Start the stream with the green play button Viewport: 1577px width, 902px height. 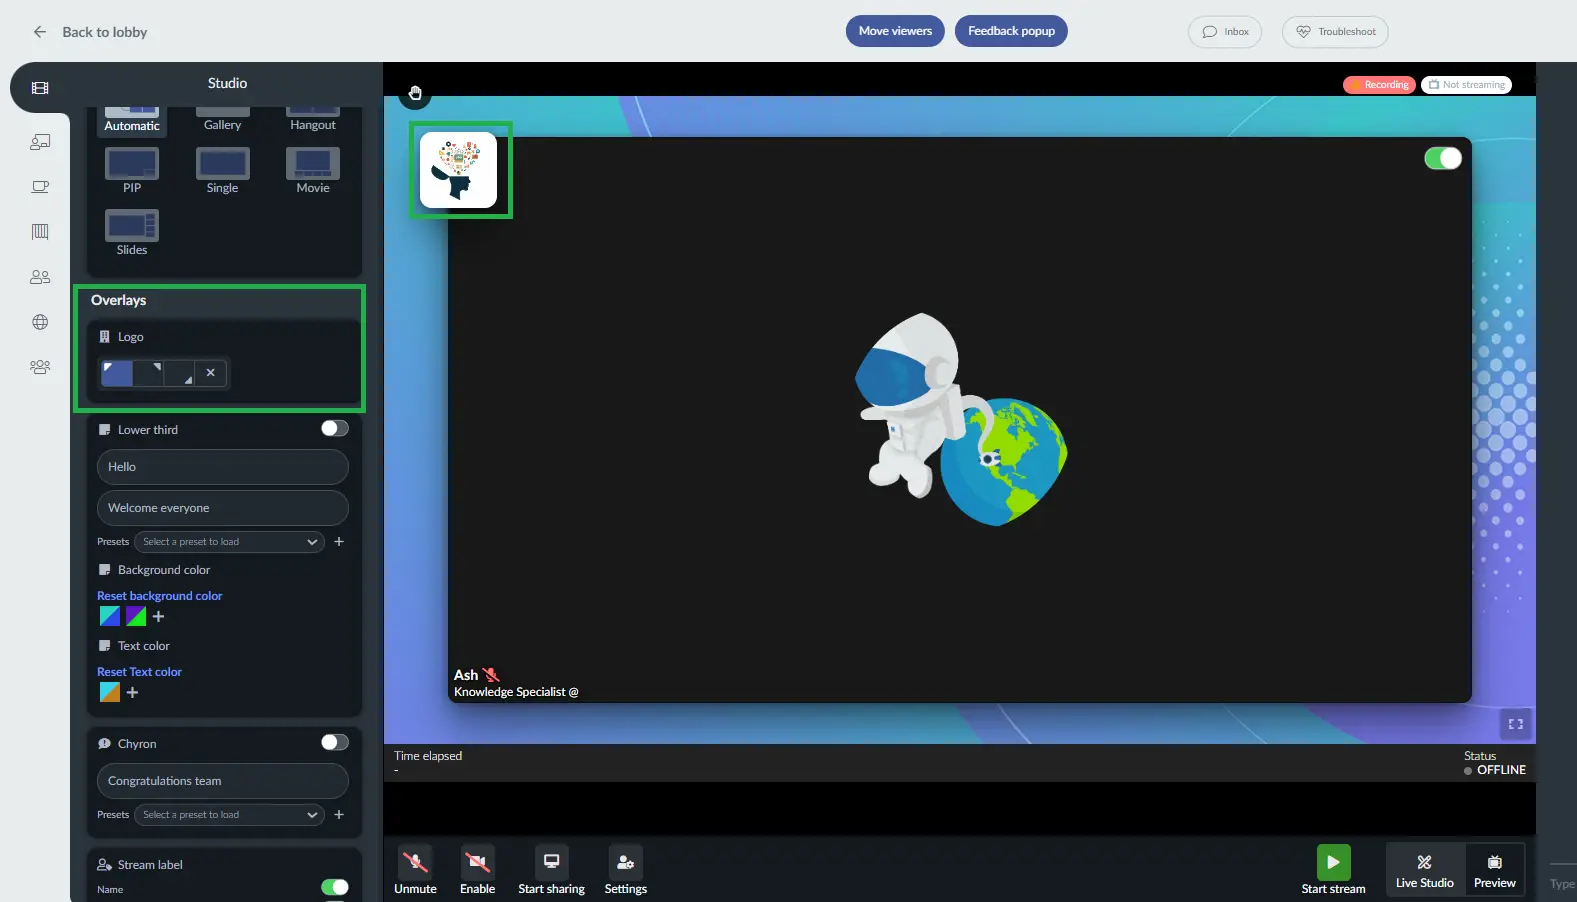point(1333,862)
